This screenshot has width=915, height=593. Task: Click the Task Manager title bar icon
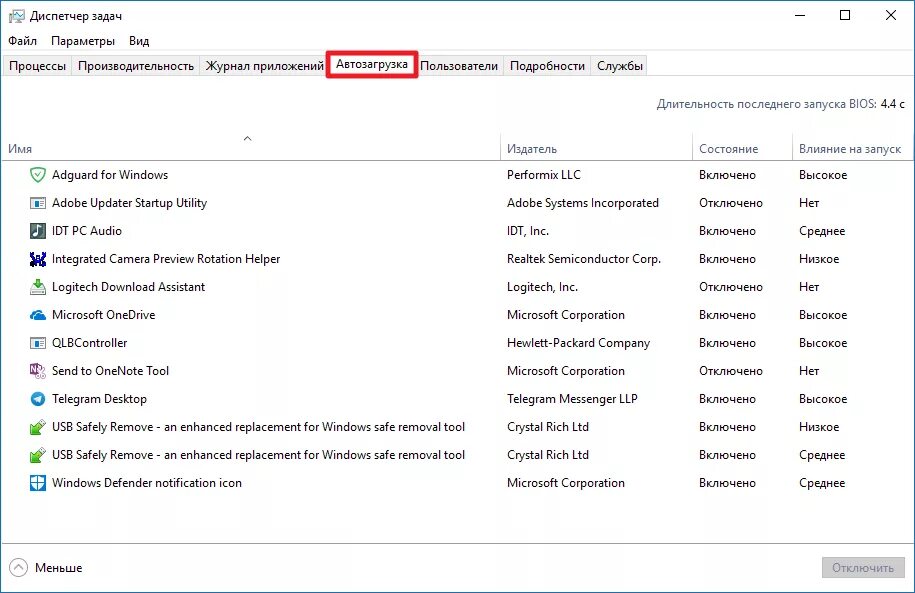tap(16, 16)
